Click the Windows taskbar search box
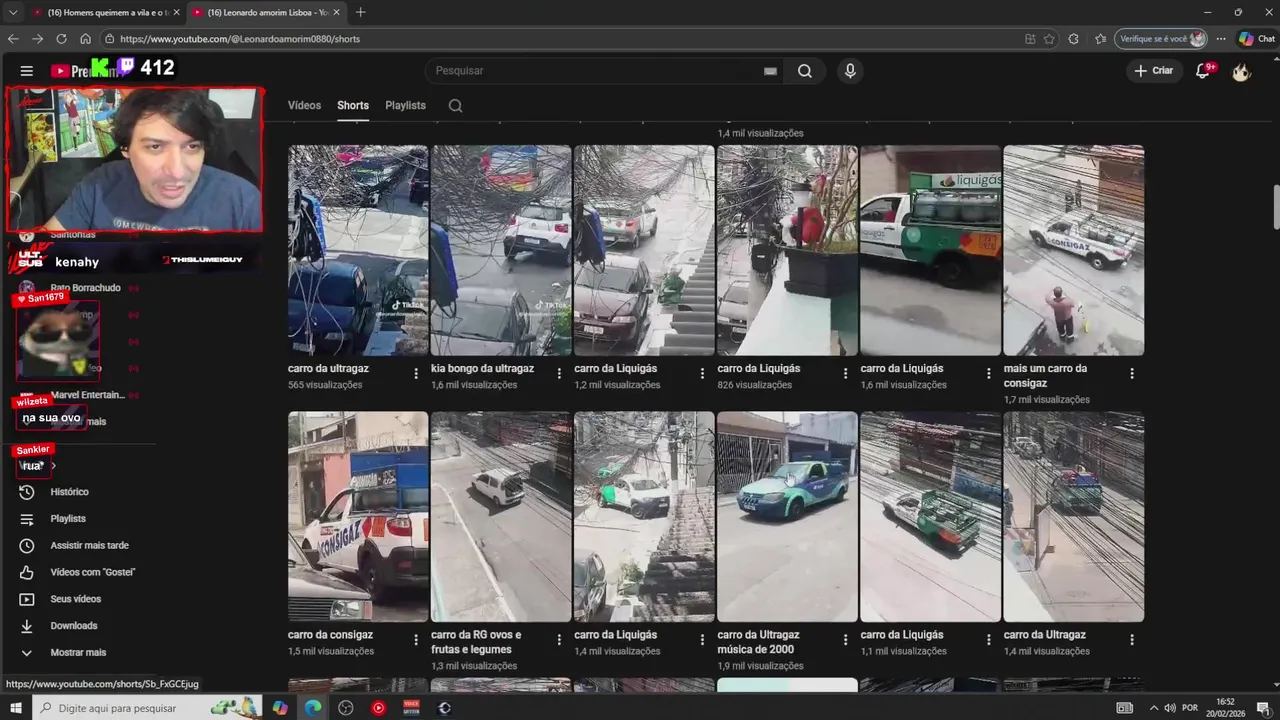The width and height of the screenshot is (1280, 720). [x=148, y=708]
